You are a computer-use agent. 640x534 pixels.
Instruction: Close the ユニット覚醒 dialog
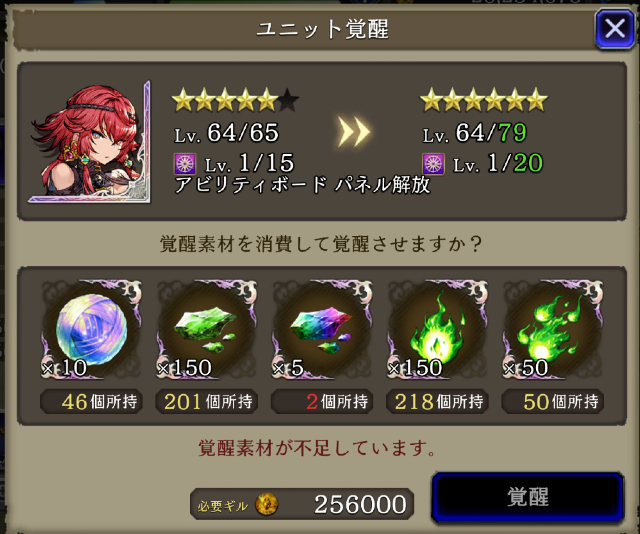pos(615,29)
